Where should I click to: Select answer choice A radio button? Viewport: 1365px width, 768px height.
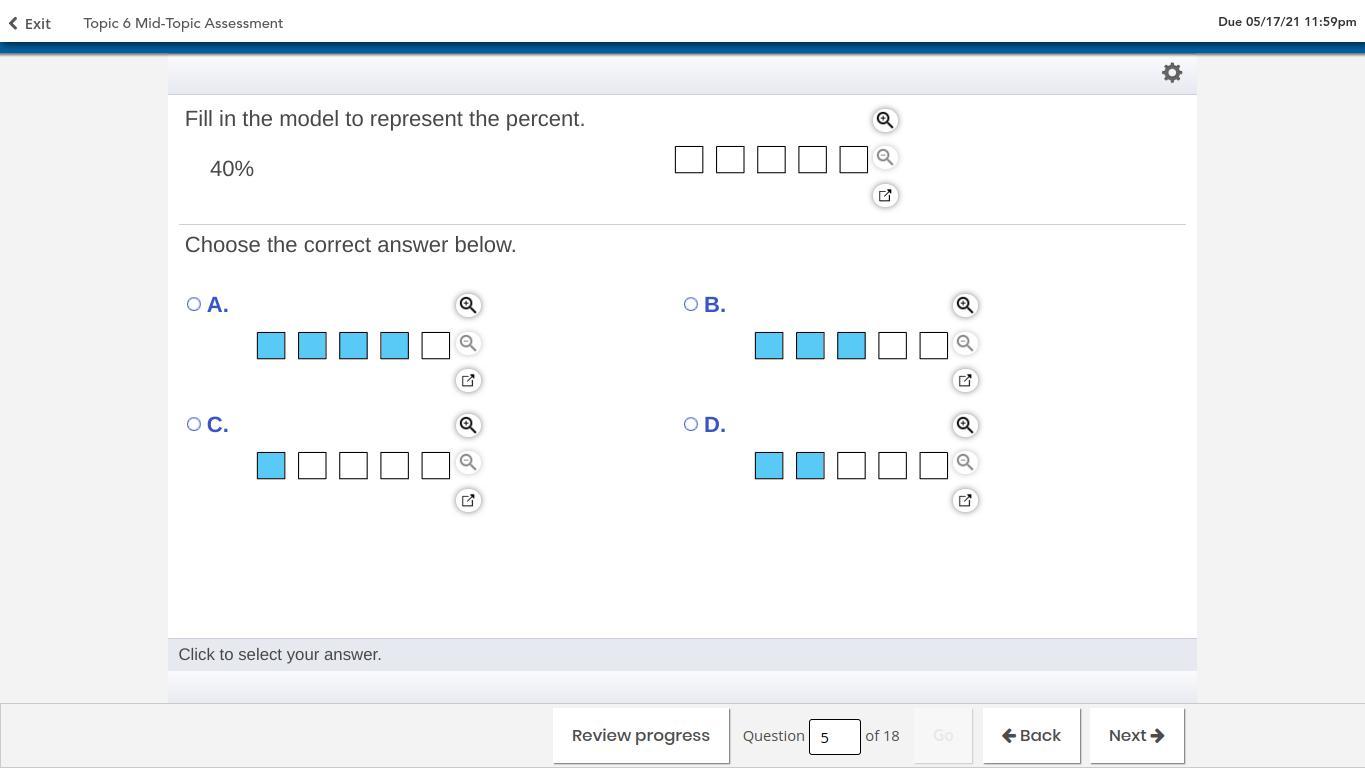pos(194,304)
